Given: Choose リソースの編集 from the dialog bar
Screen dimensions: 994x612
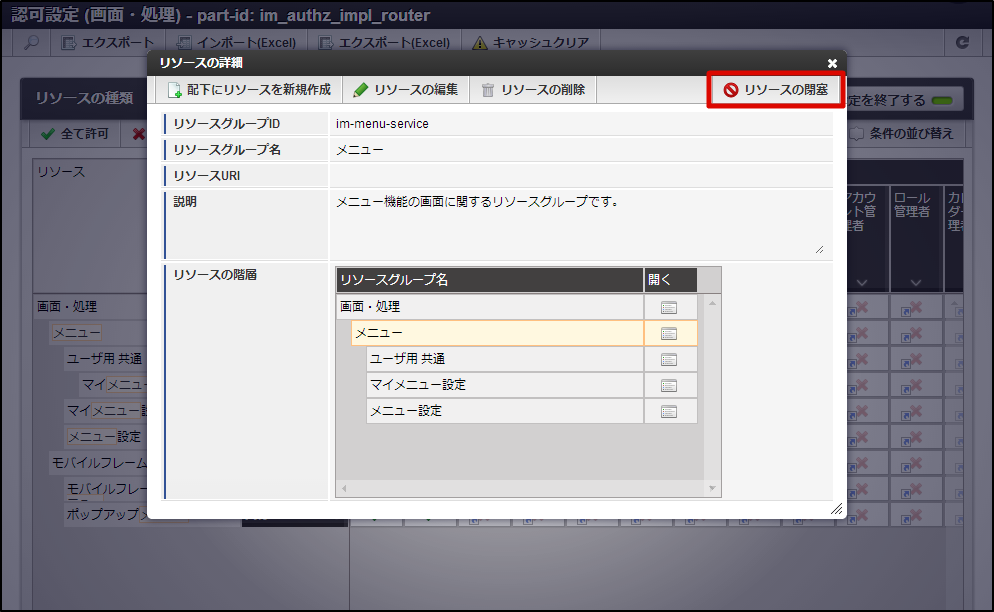Looking at the screenshot, I should (406, 87).
